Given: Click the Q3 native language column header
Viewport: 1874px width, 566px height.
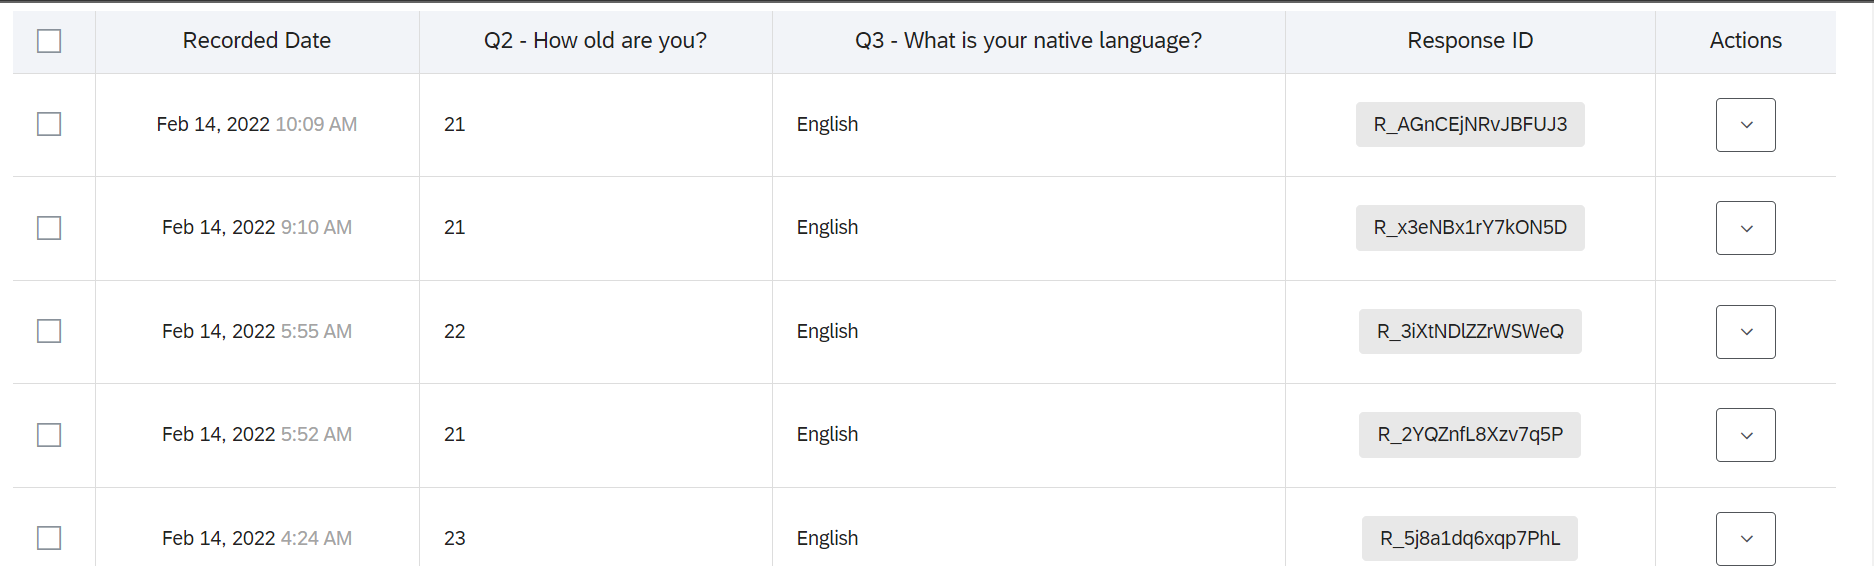Looking at the screenshot, I should tap(1028, 41).
